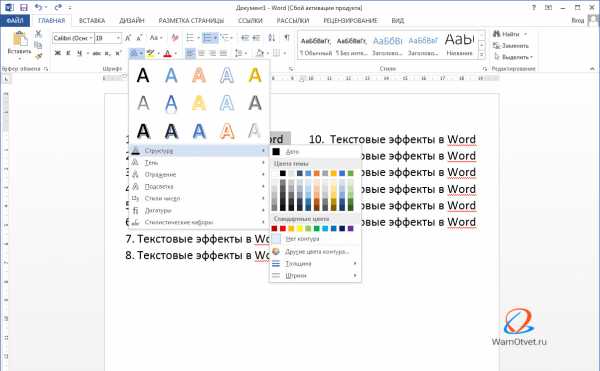Screen dimensions: 600x371
Task: Click the Paste (Вставить) clipboard icon
Action: tap(20, 39)
